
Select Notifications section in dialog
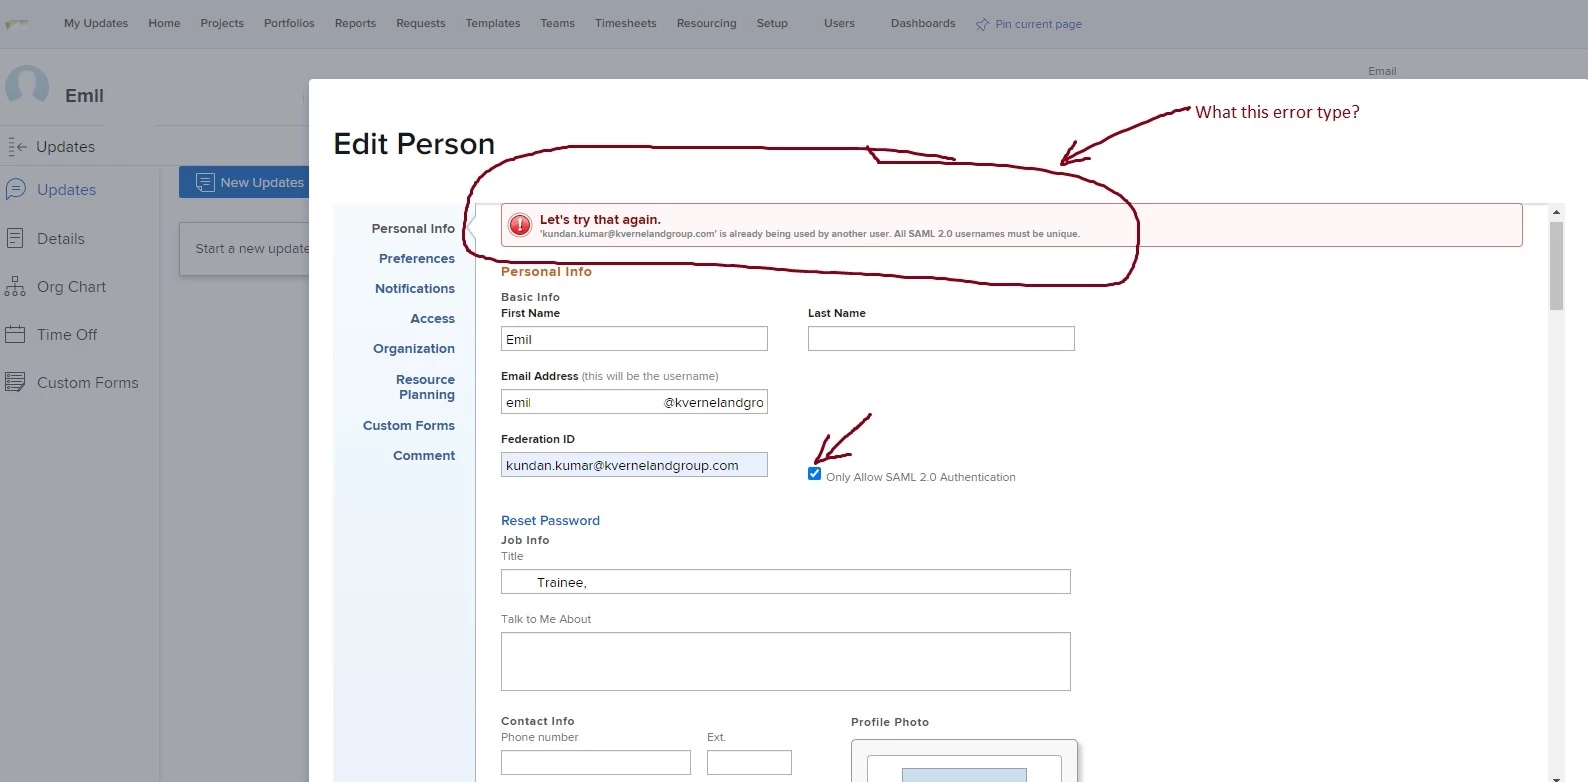click(x=415, y=288)
